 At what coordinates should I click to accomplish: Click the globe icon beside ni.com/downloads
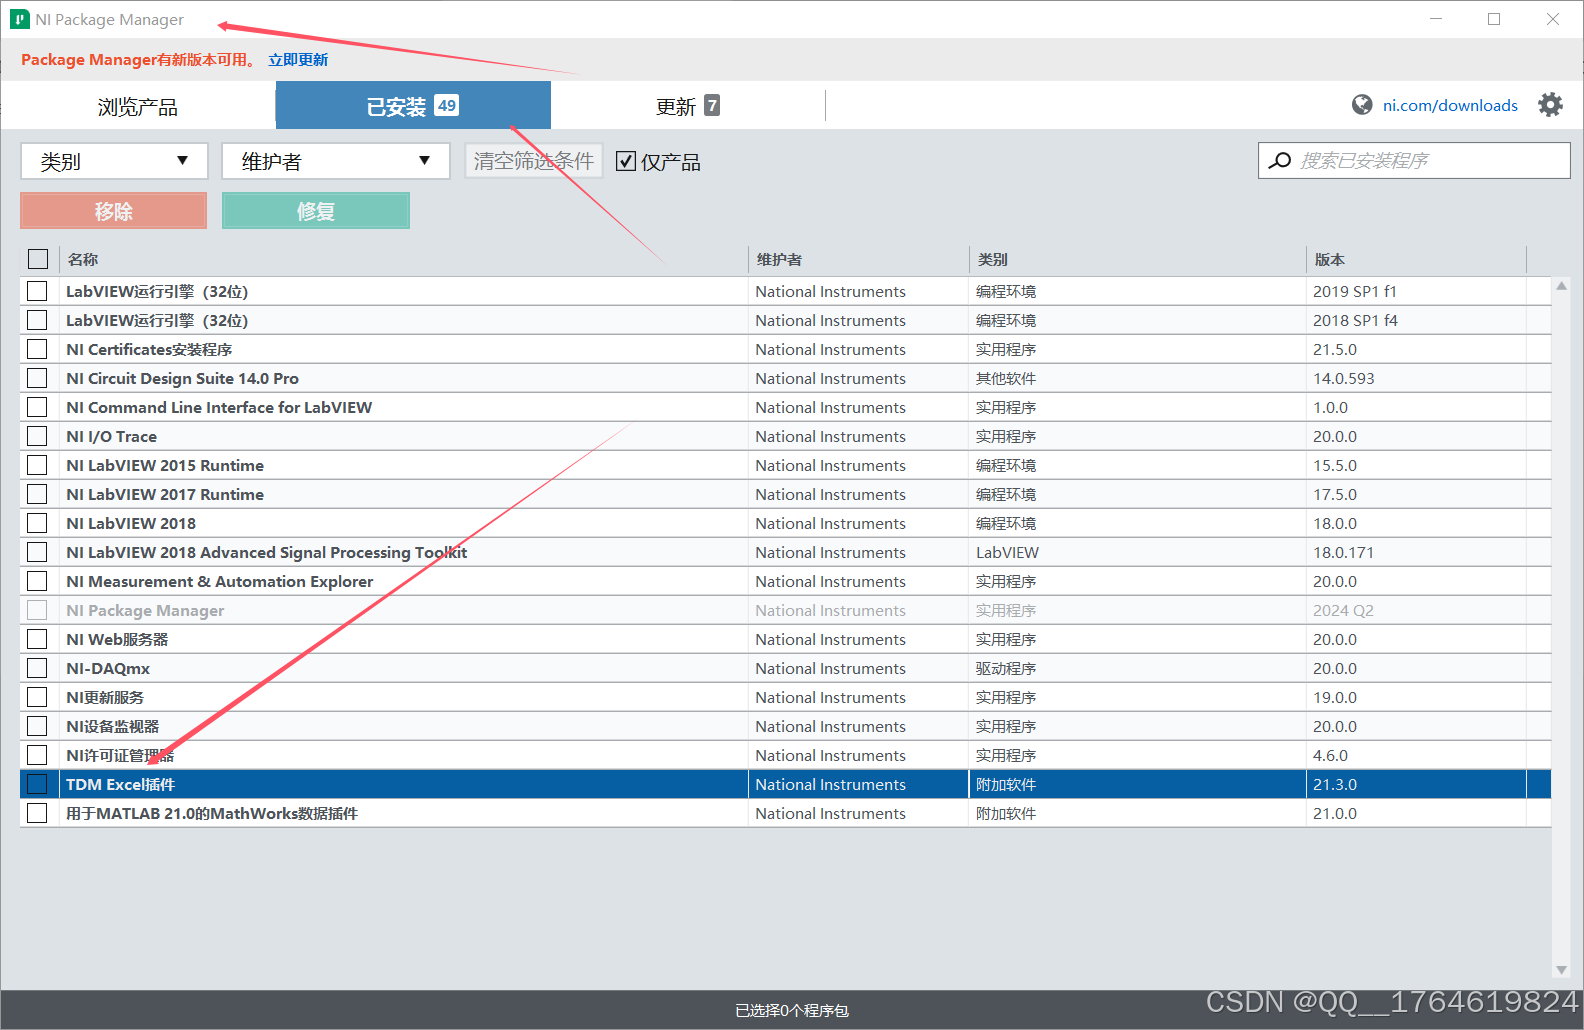click(x=1362, y=105)
